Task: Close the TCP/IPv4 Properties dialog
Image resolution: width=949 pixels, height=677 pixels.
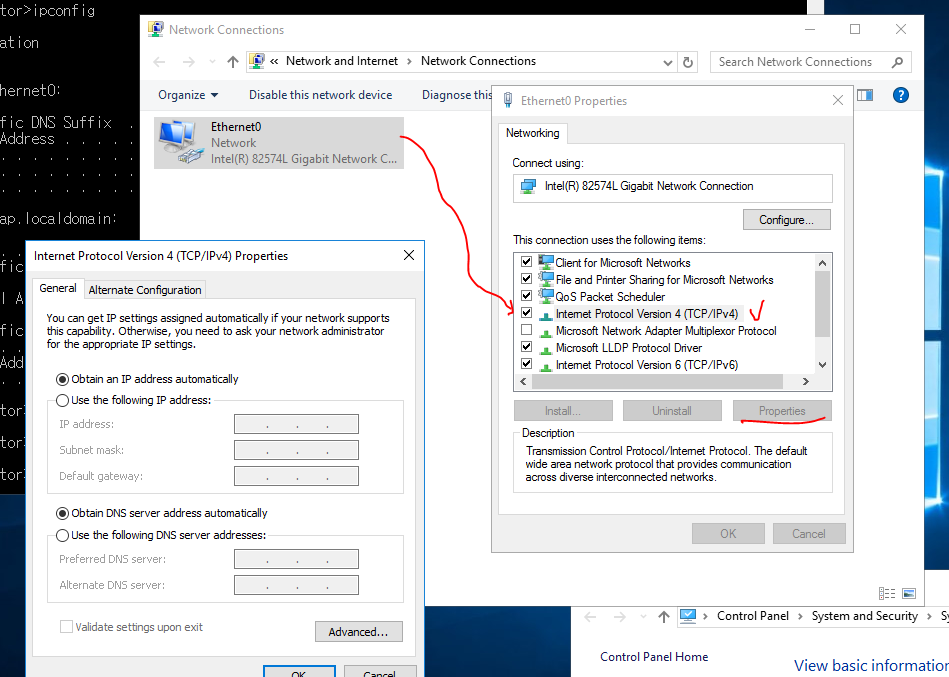Action: pos(409,255)
